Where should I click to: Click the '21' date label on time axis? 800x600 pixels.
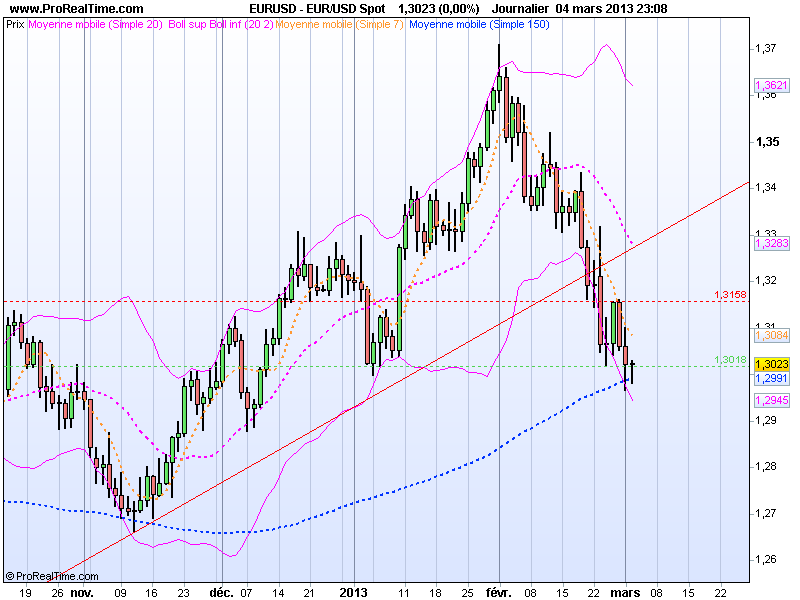coord(309,592)
